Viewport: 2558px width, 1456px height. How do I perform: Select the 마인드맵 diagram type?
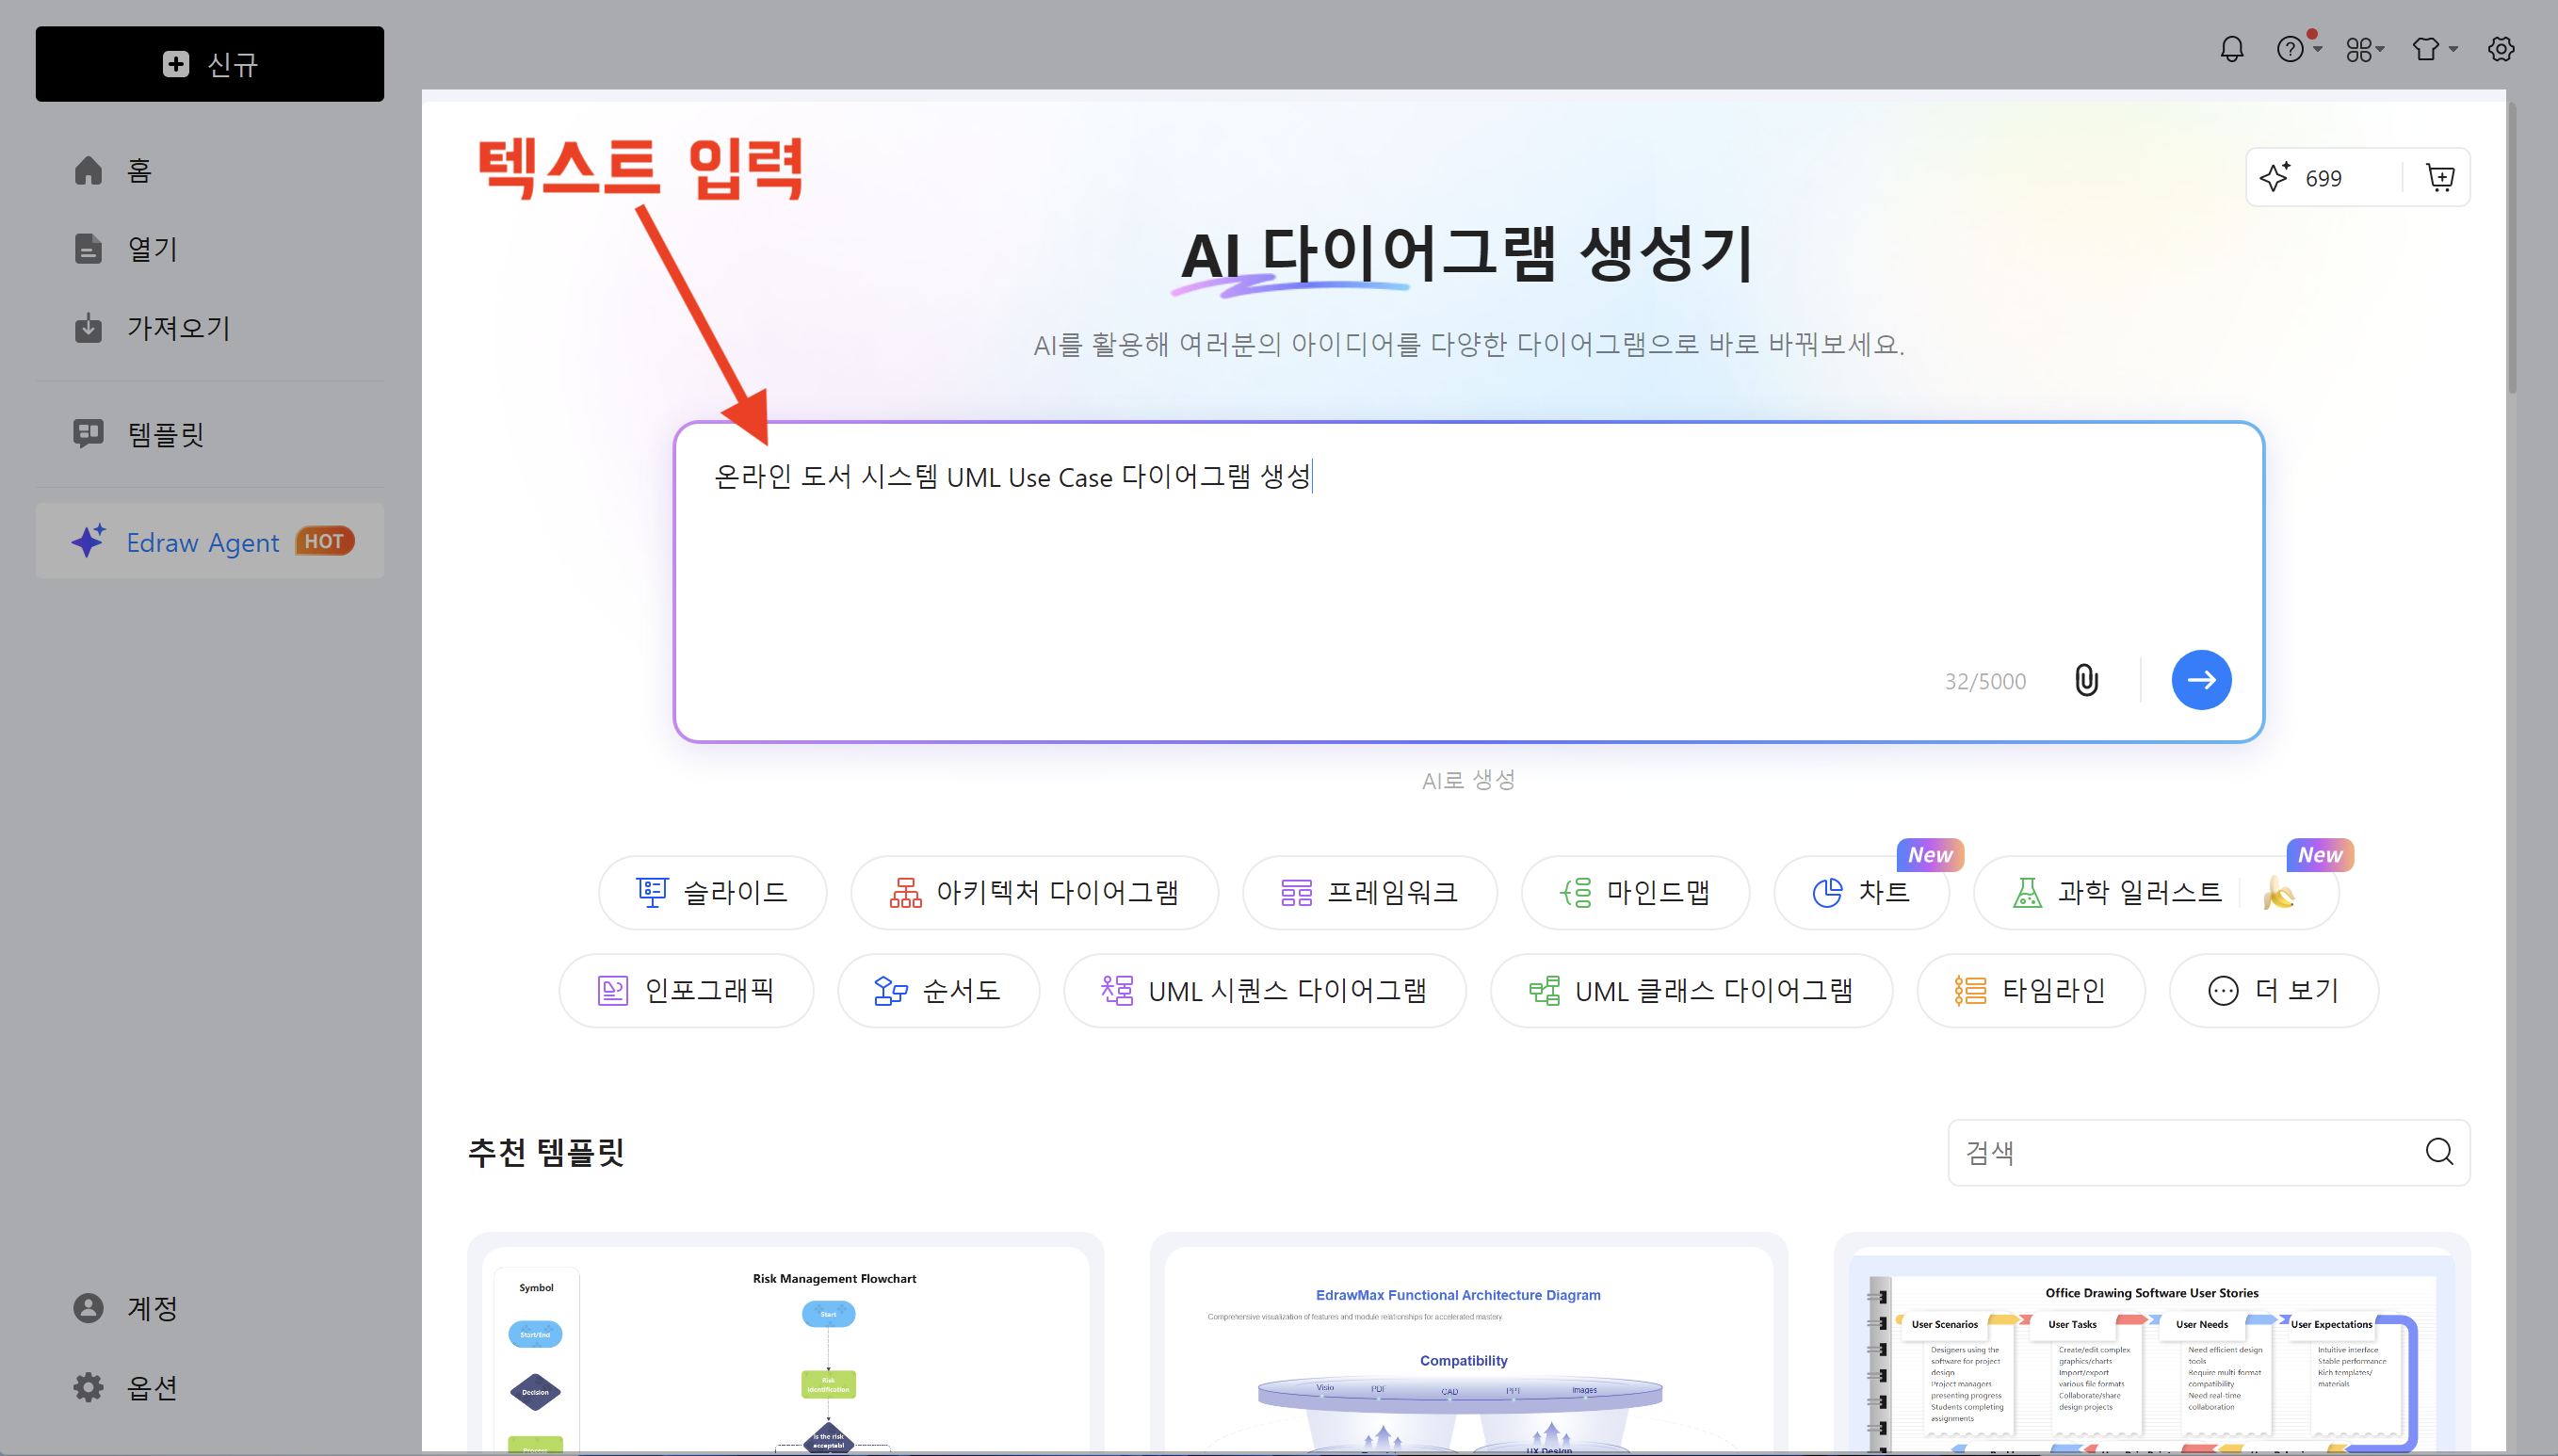1634,892
